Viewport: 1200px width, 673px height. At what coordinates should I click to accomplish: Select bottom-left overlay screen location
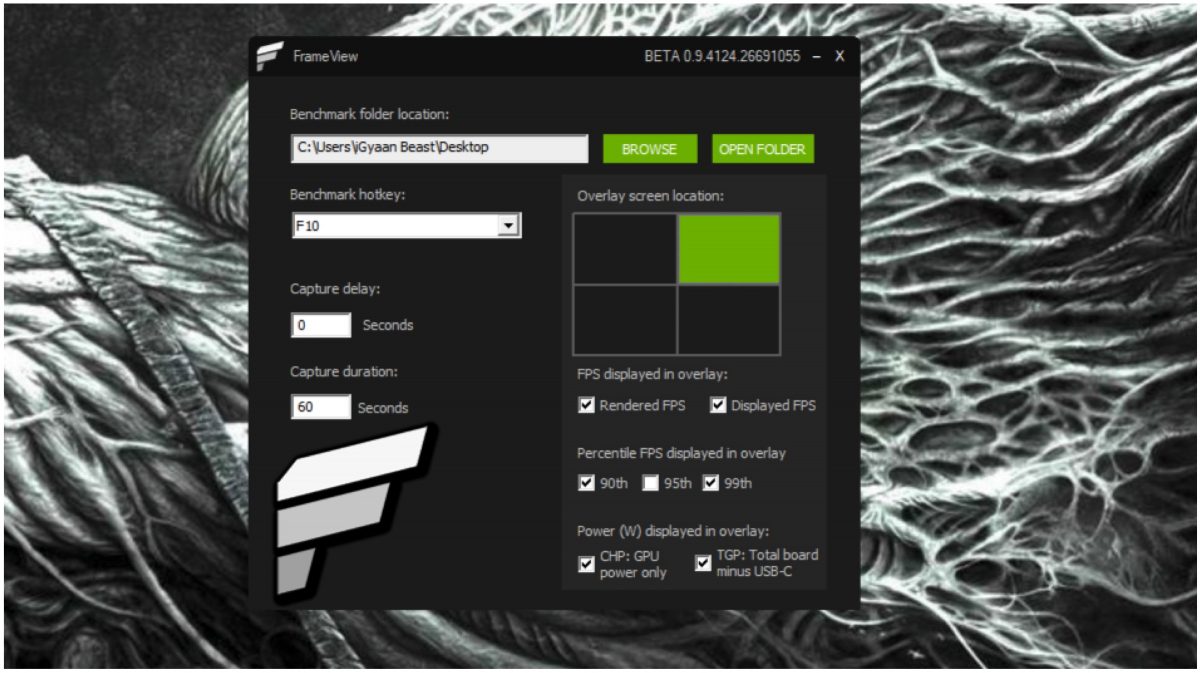coord(625,319)
